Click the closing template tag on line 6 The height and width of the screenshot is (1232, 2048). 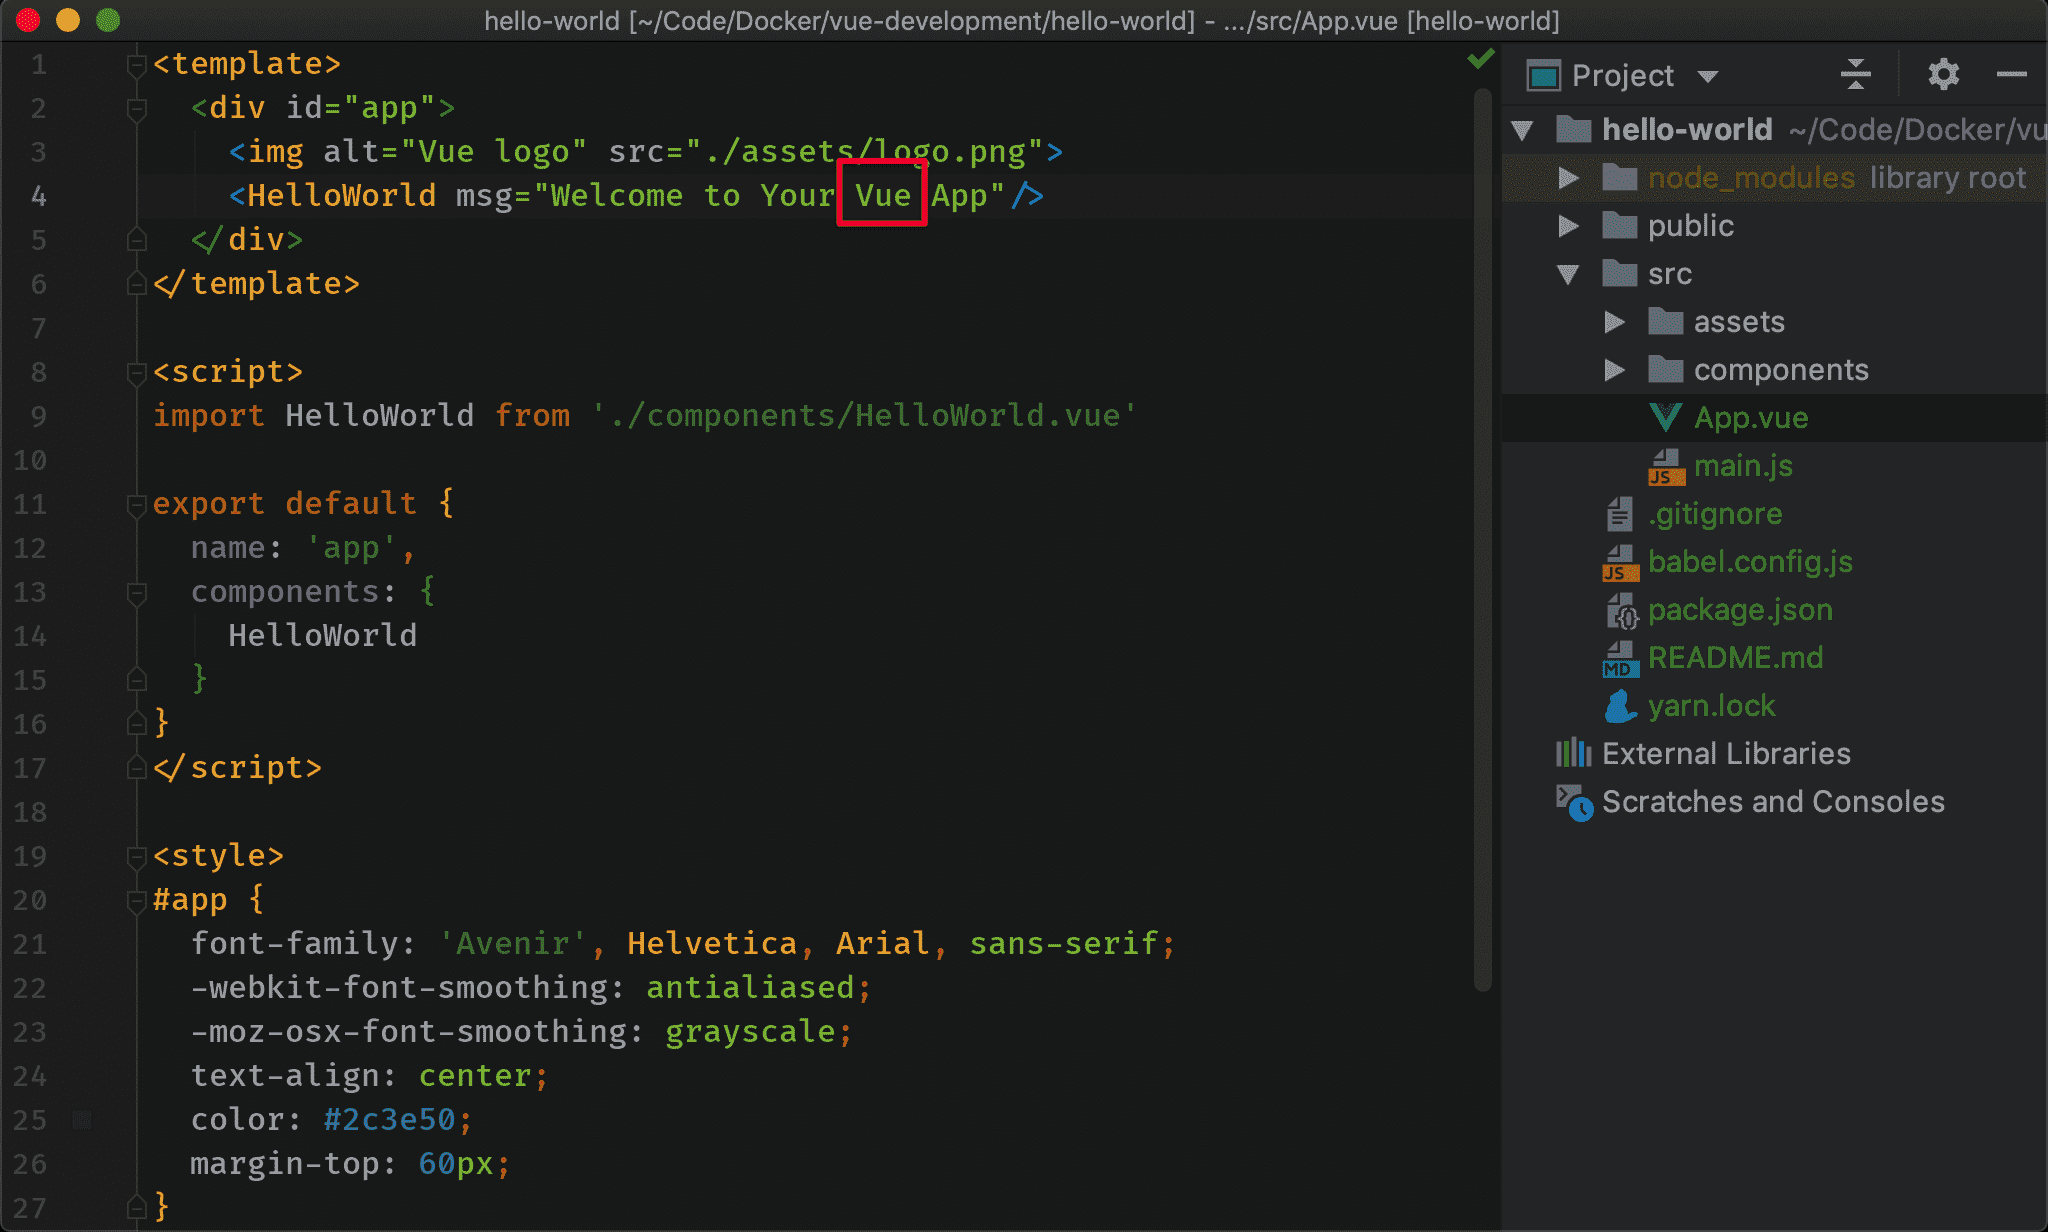click(256, 284)
